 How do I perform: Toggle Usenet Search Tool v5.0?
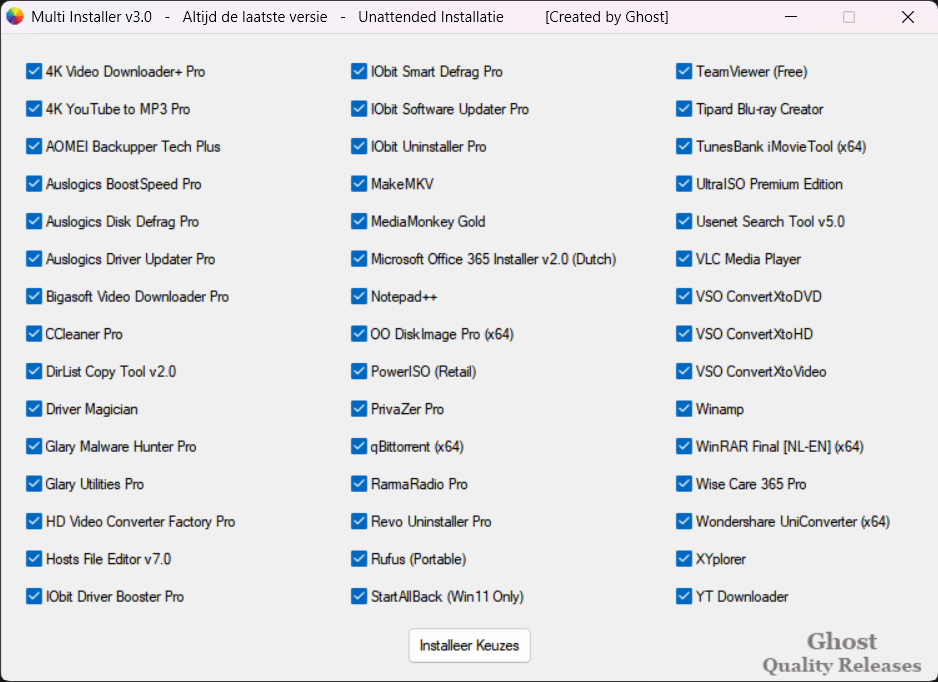(x=684, y=221)
